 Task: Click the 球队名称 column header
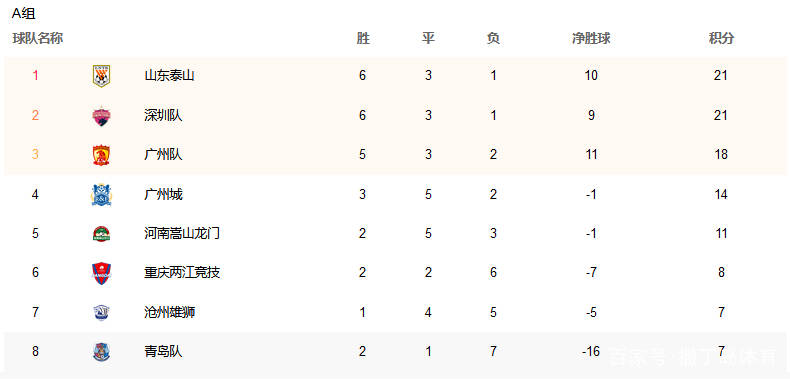[38, 38]
